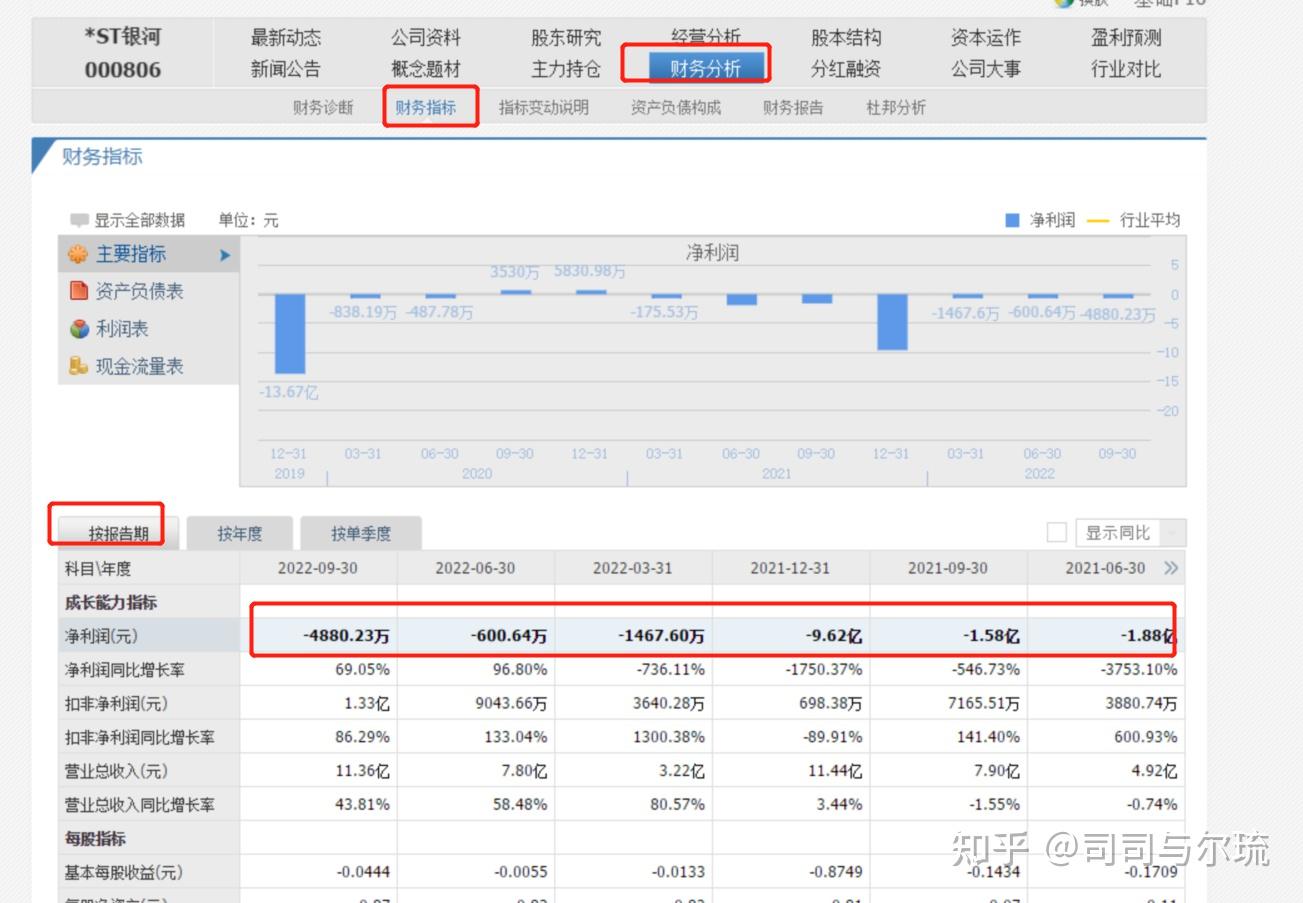The image size is (1303, 903).
Task: Click the 扣非净利润(元) row label
Action: click(x=116, y=704)
